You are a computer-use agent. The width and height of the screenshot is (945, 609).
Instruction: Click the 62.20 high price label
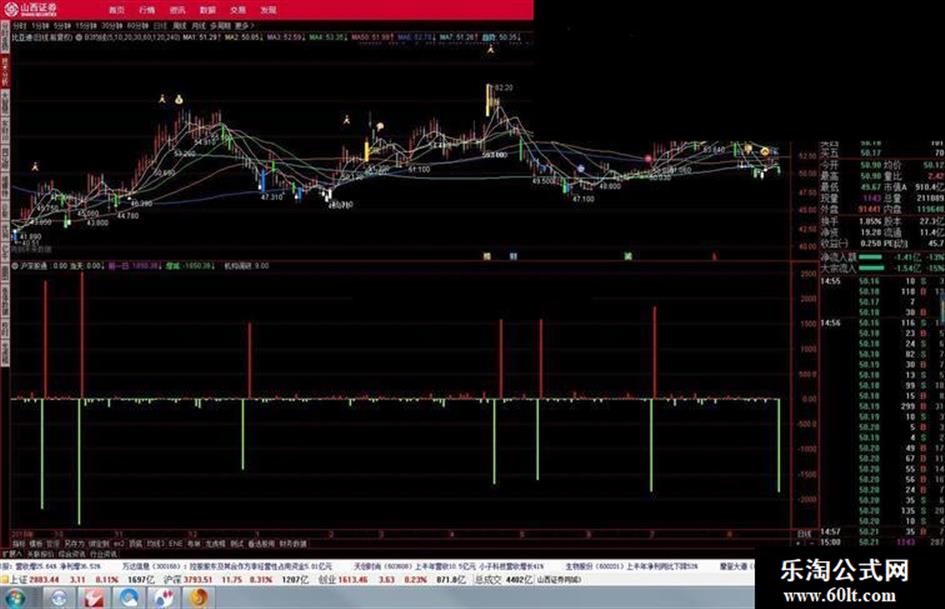(503, 88)
